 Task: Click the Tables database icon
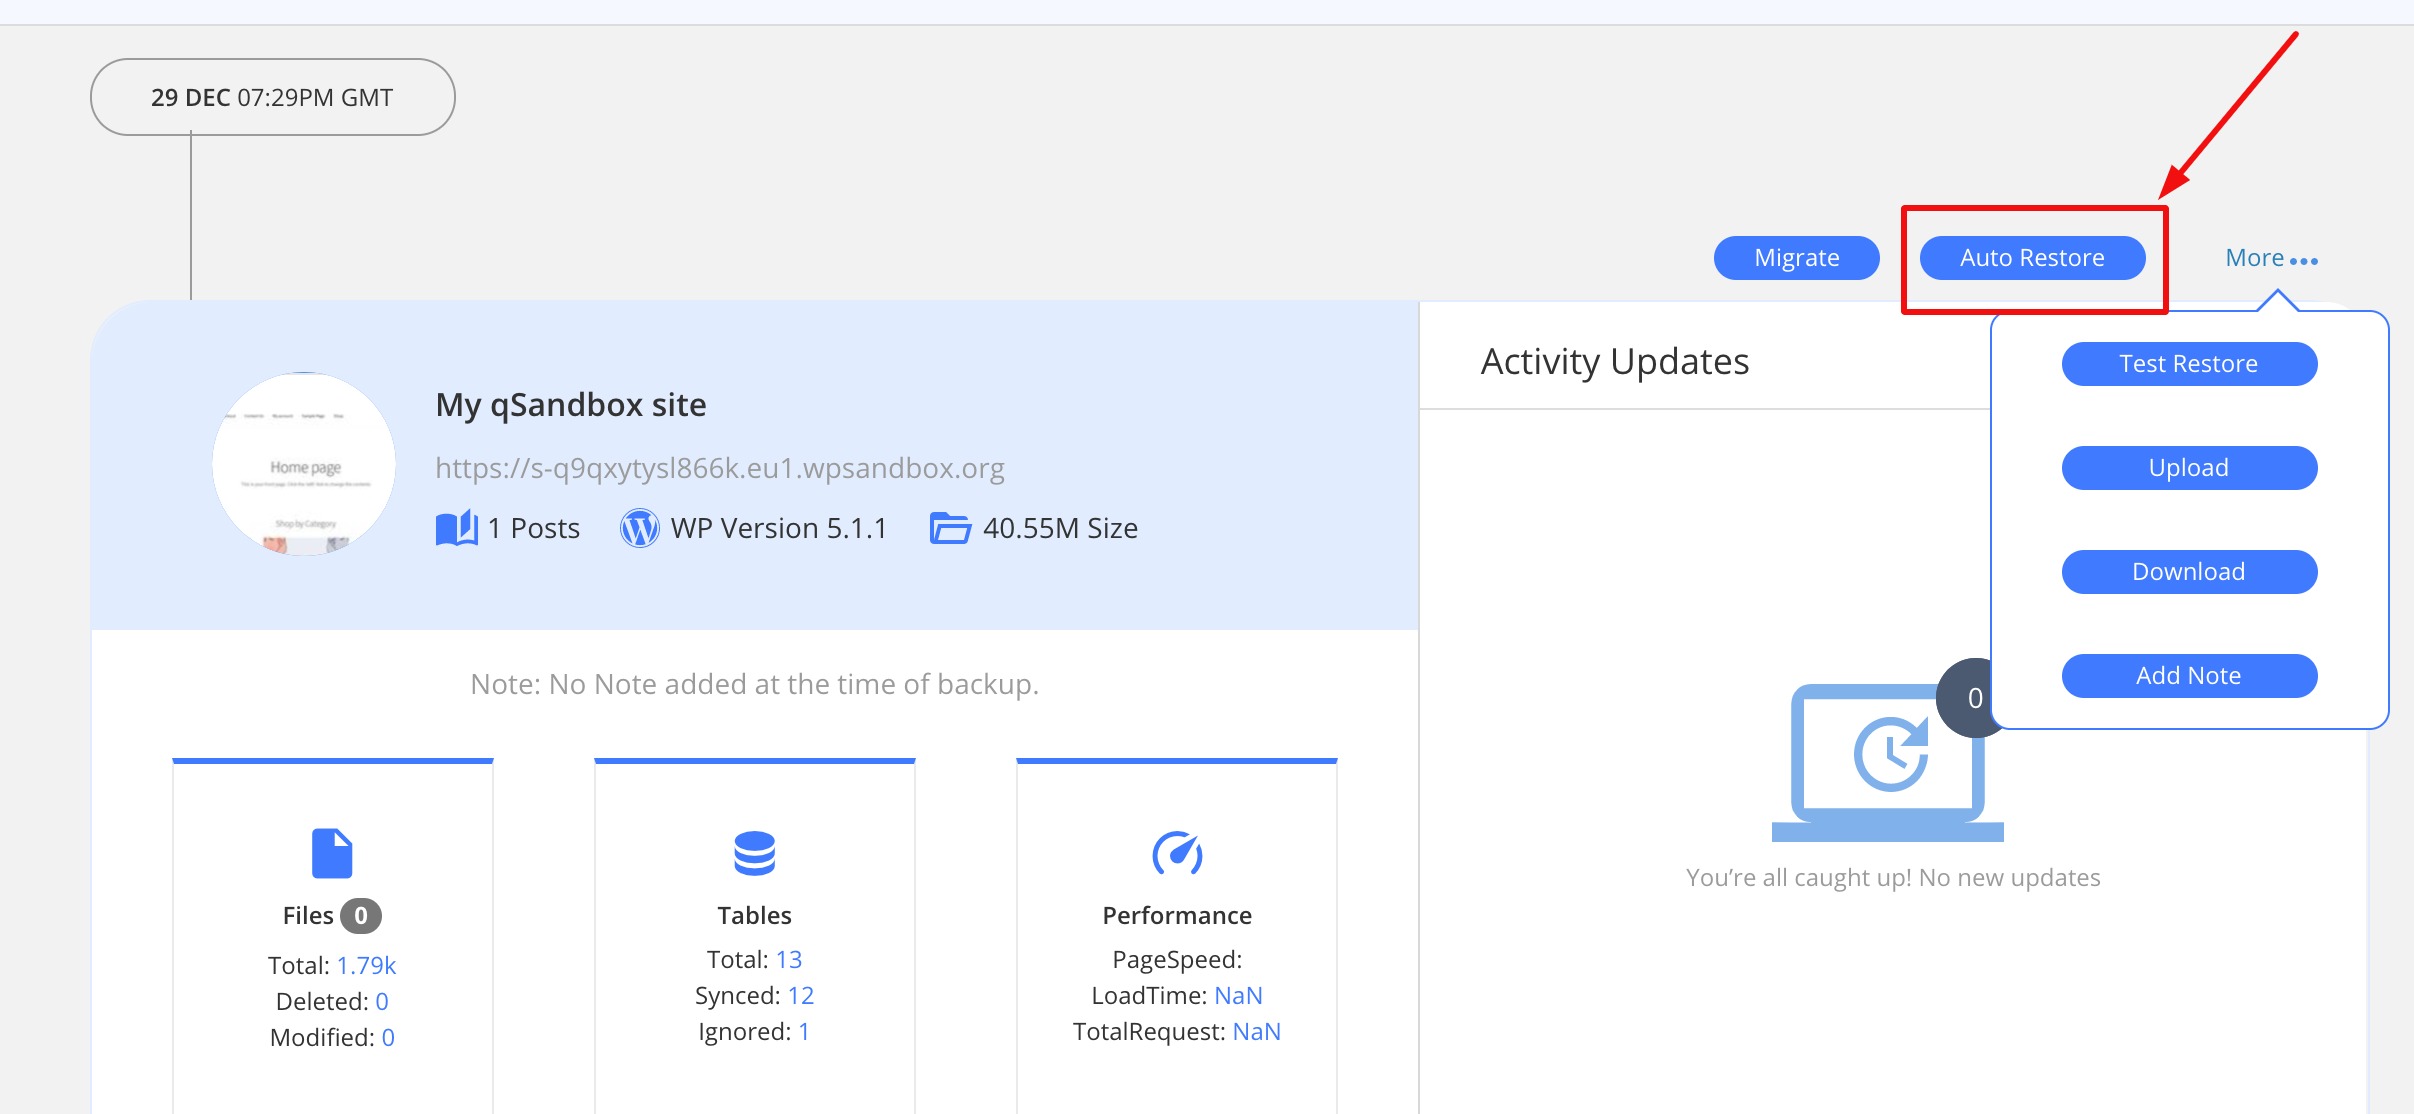pyautogui.click(x=754, y=853)
